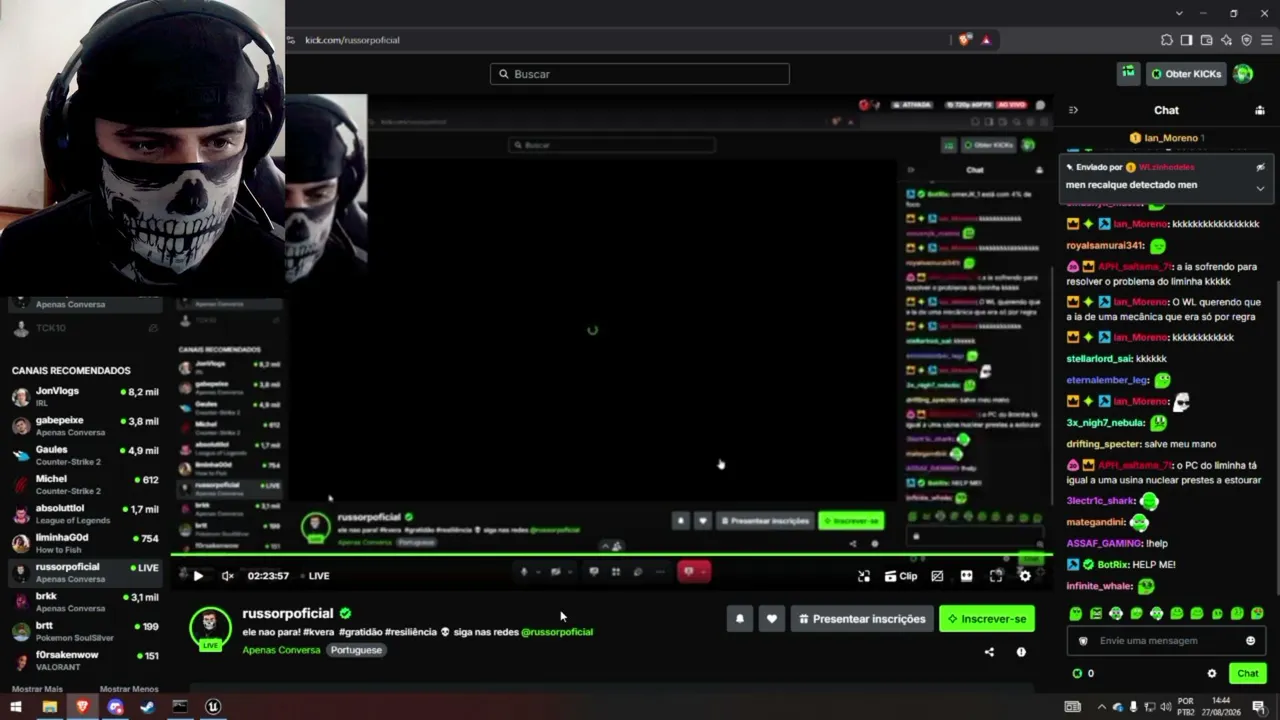Click the Brave Rewards triangle icon

986,40
